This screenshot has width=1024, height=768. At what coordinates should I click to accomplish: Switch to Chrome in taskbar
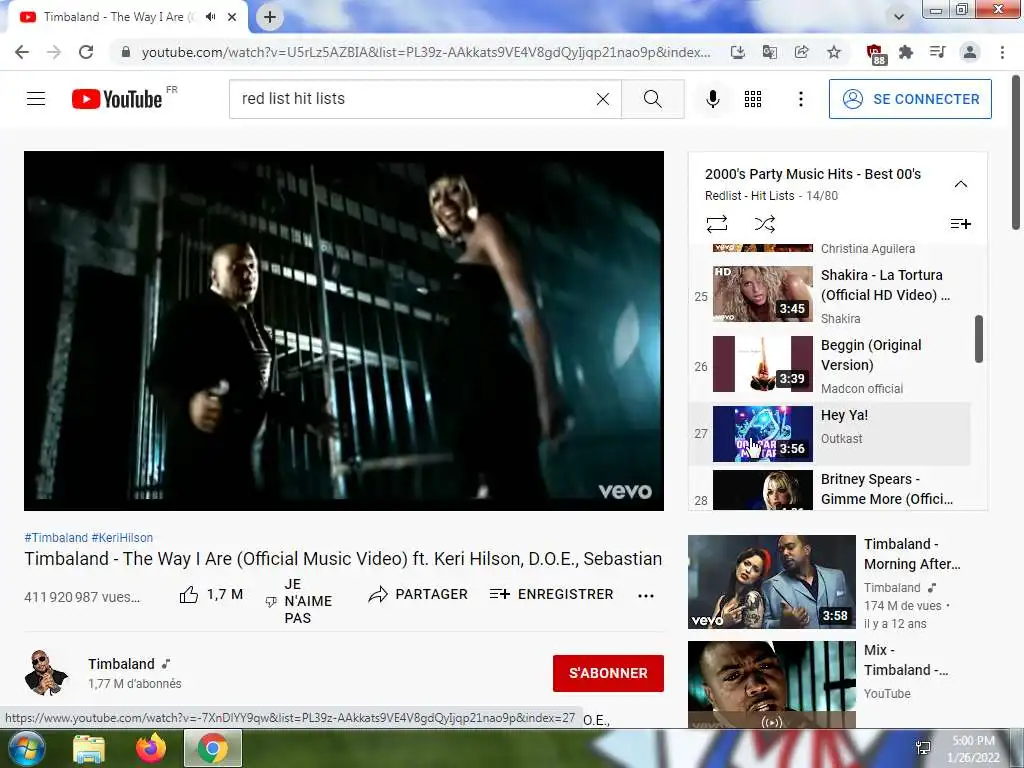(x=213, y=748)
